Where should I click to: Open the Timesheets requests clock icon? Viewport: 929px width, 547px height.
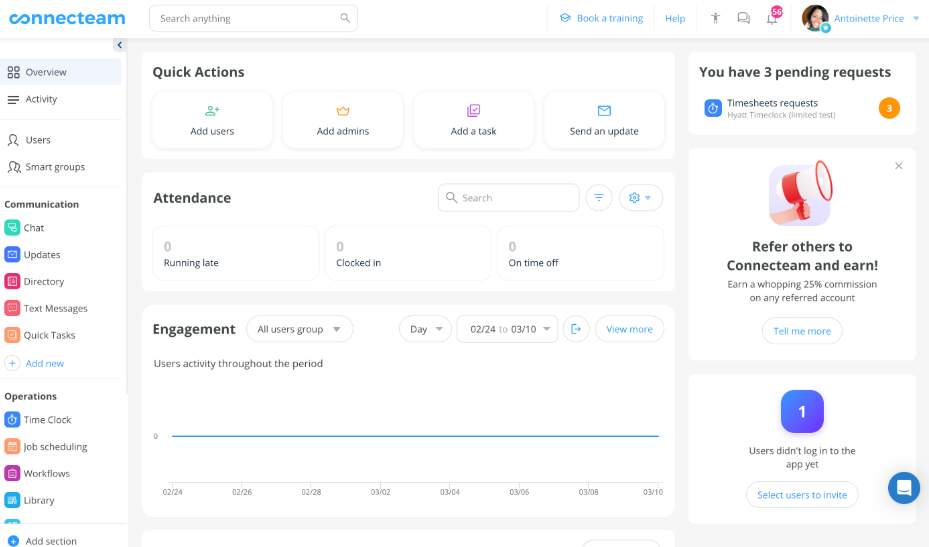713,108
